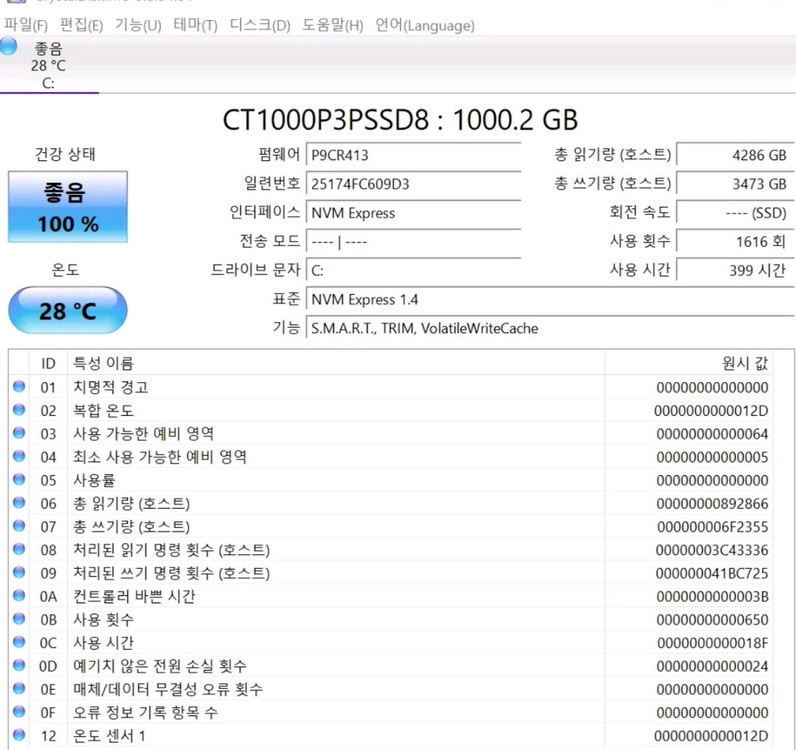Click the status orb of row 0E 매체/데이터 무결성 오류
The image size is (796, 750).
tap(19, 689)
